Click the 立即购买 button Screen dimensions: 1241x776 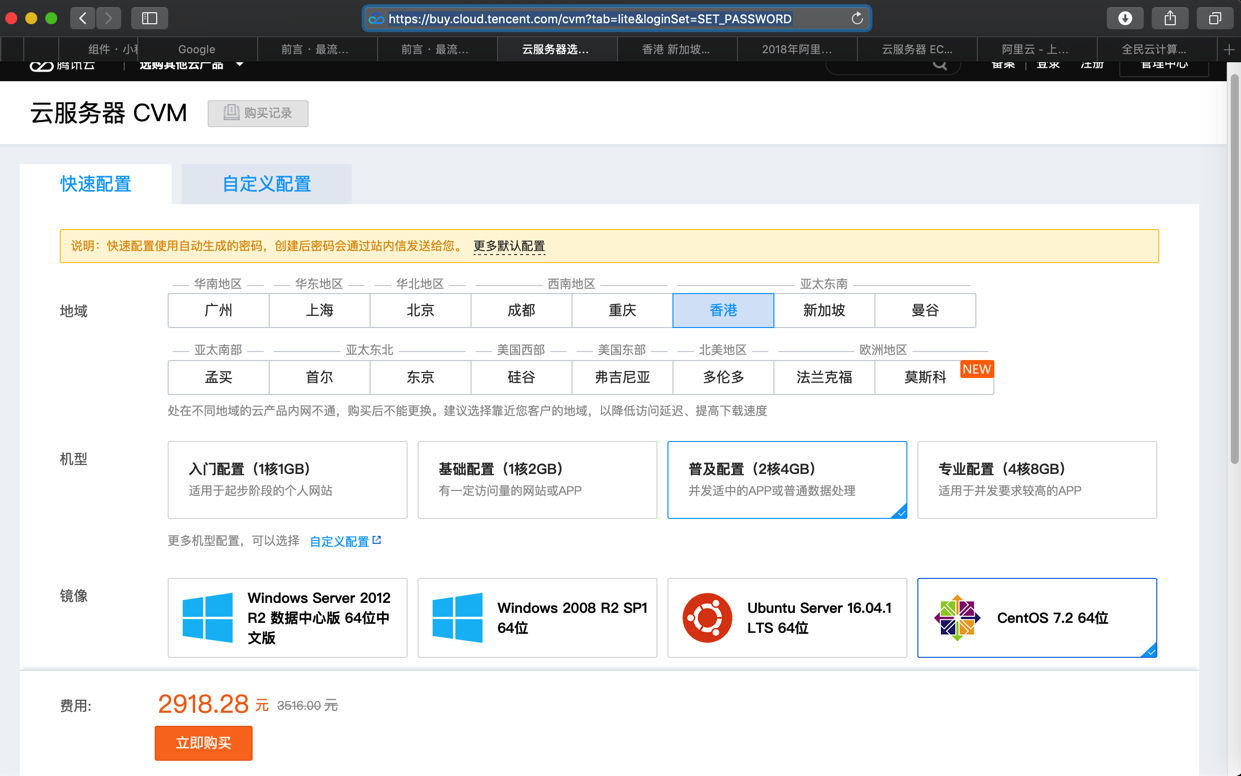point(203,743)
